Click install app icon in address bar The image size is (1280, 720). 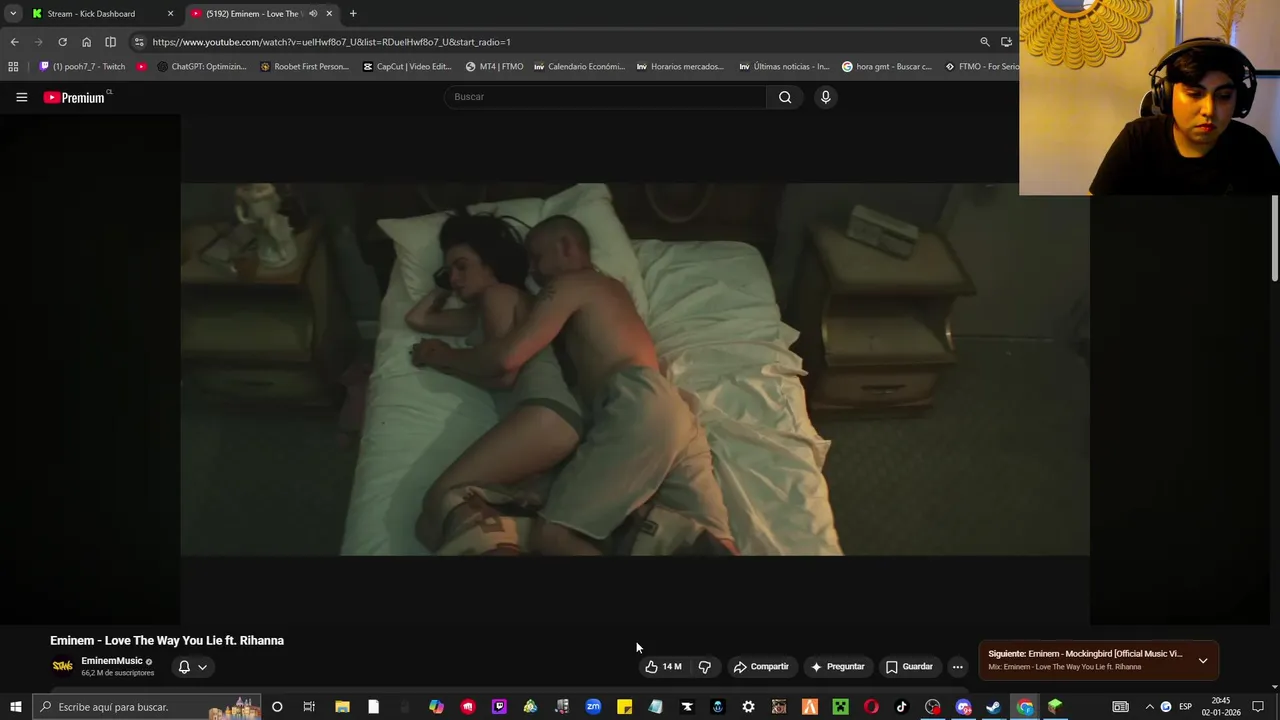[1006, 42]
